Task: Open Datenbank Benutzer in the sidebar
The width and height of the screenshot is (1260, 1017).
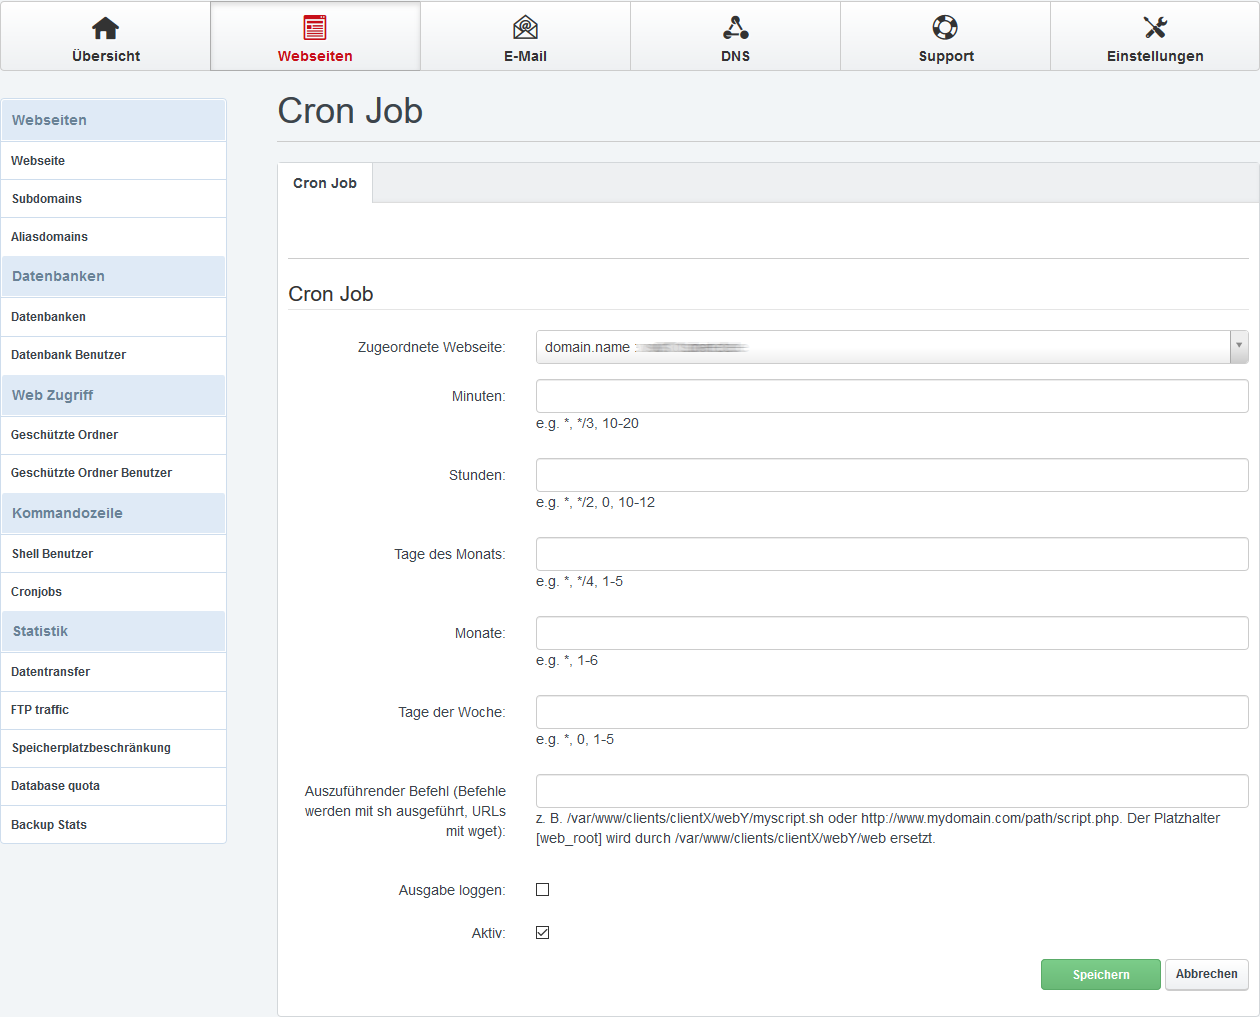Action: coord(69,355)
